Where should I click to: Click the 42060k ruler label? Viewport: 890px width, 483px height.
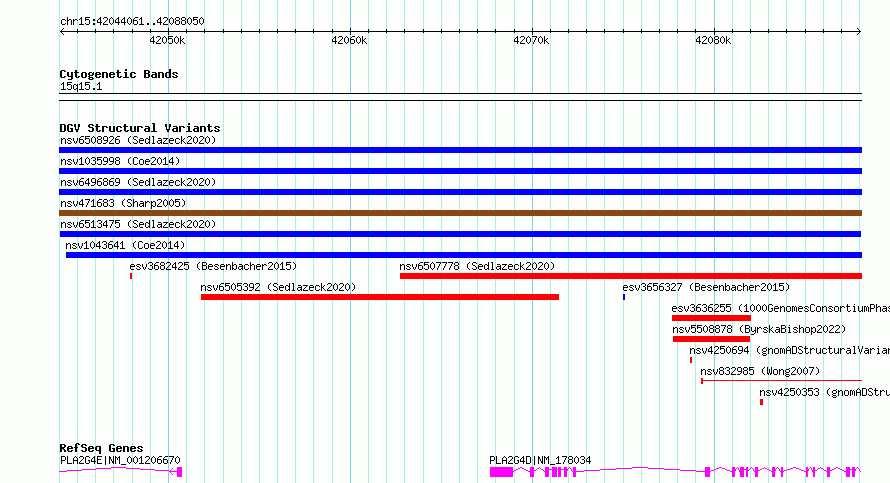[x=349, y=41]
